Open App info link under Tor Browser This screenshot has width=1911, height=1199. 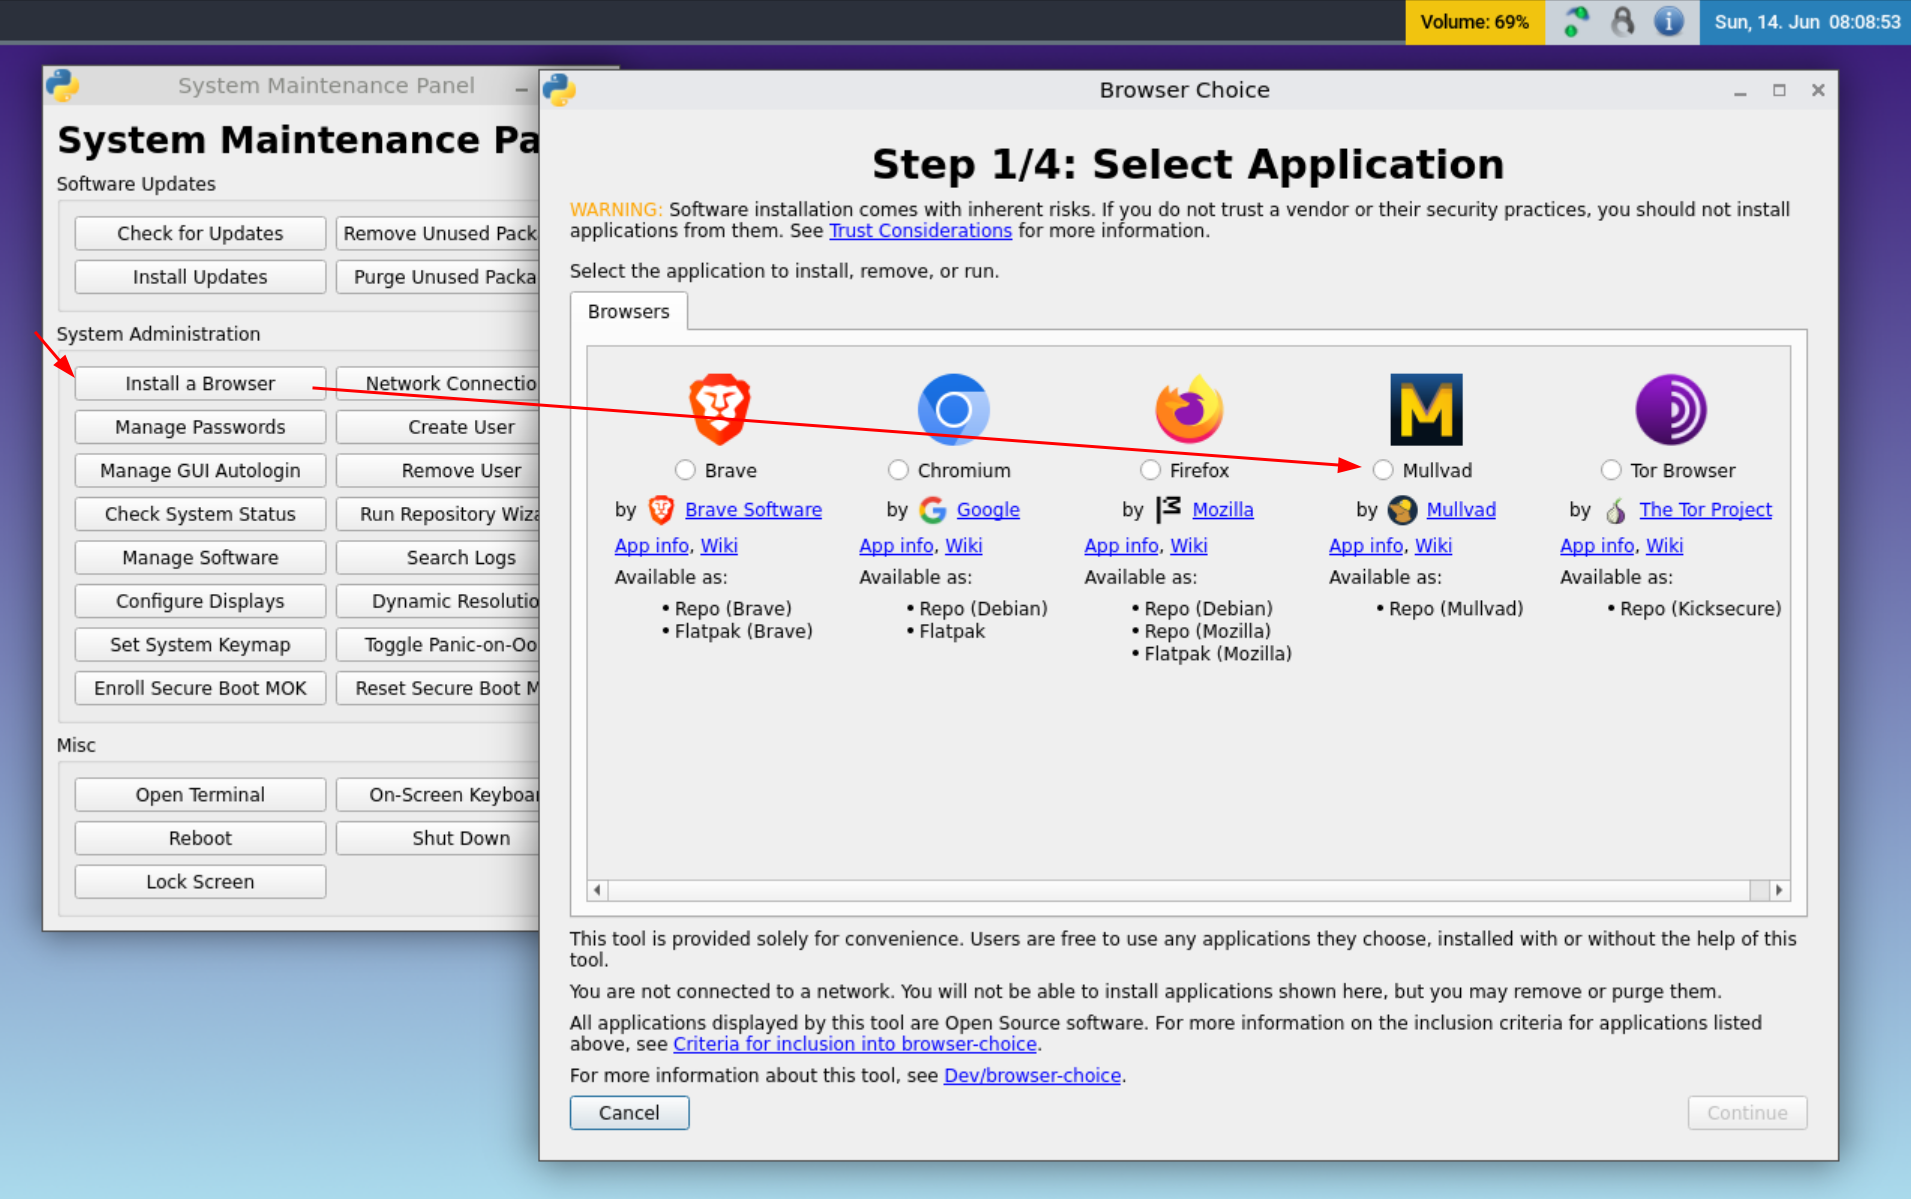pos(1597,546)
